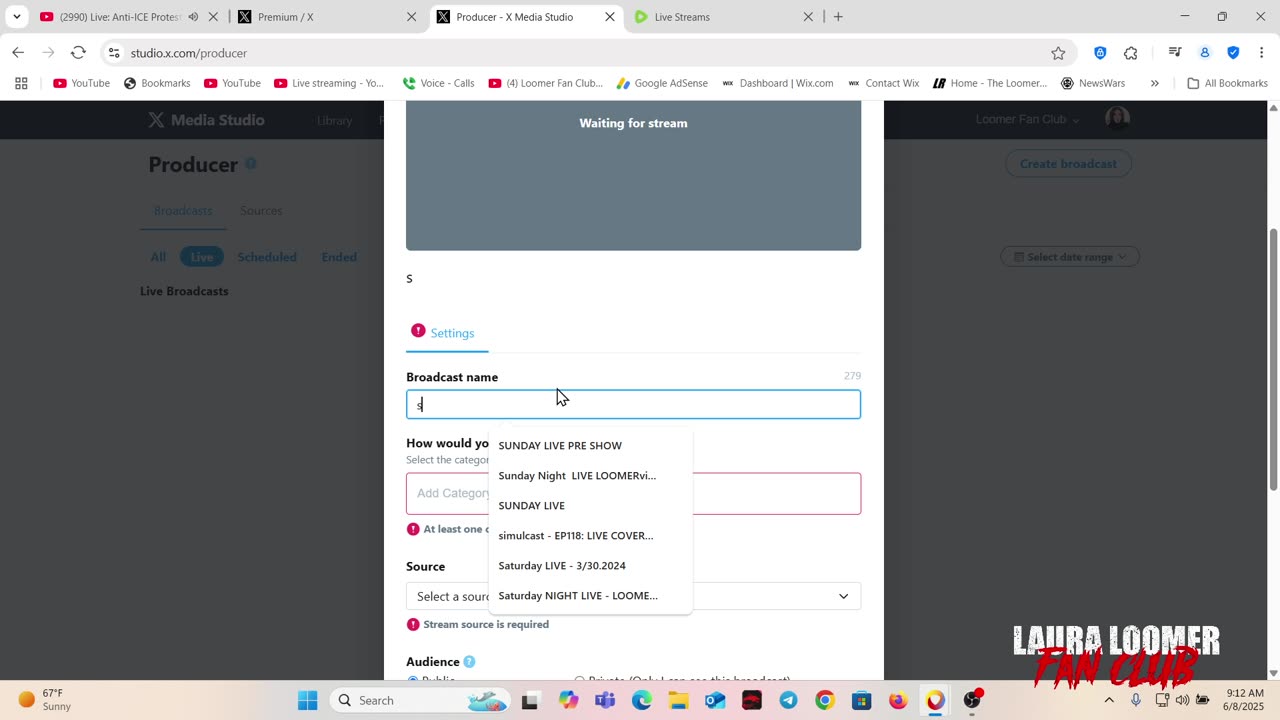This screenshot has height=720, width=1280.
Task: Open the Chrome profile avatar
Action: 1205,53
